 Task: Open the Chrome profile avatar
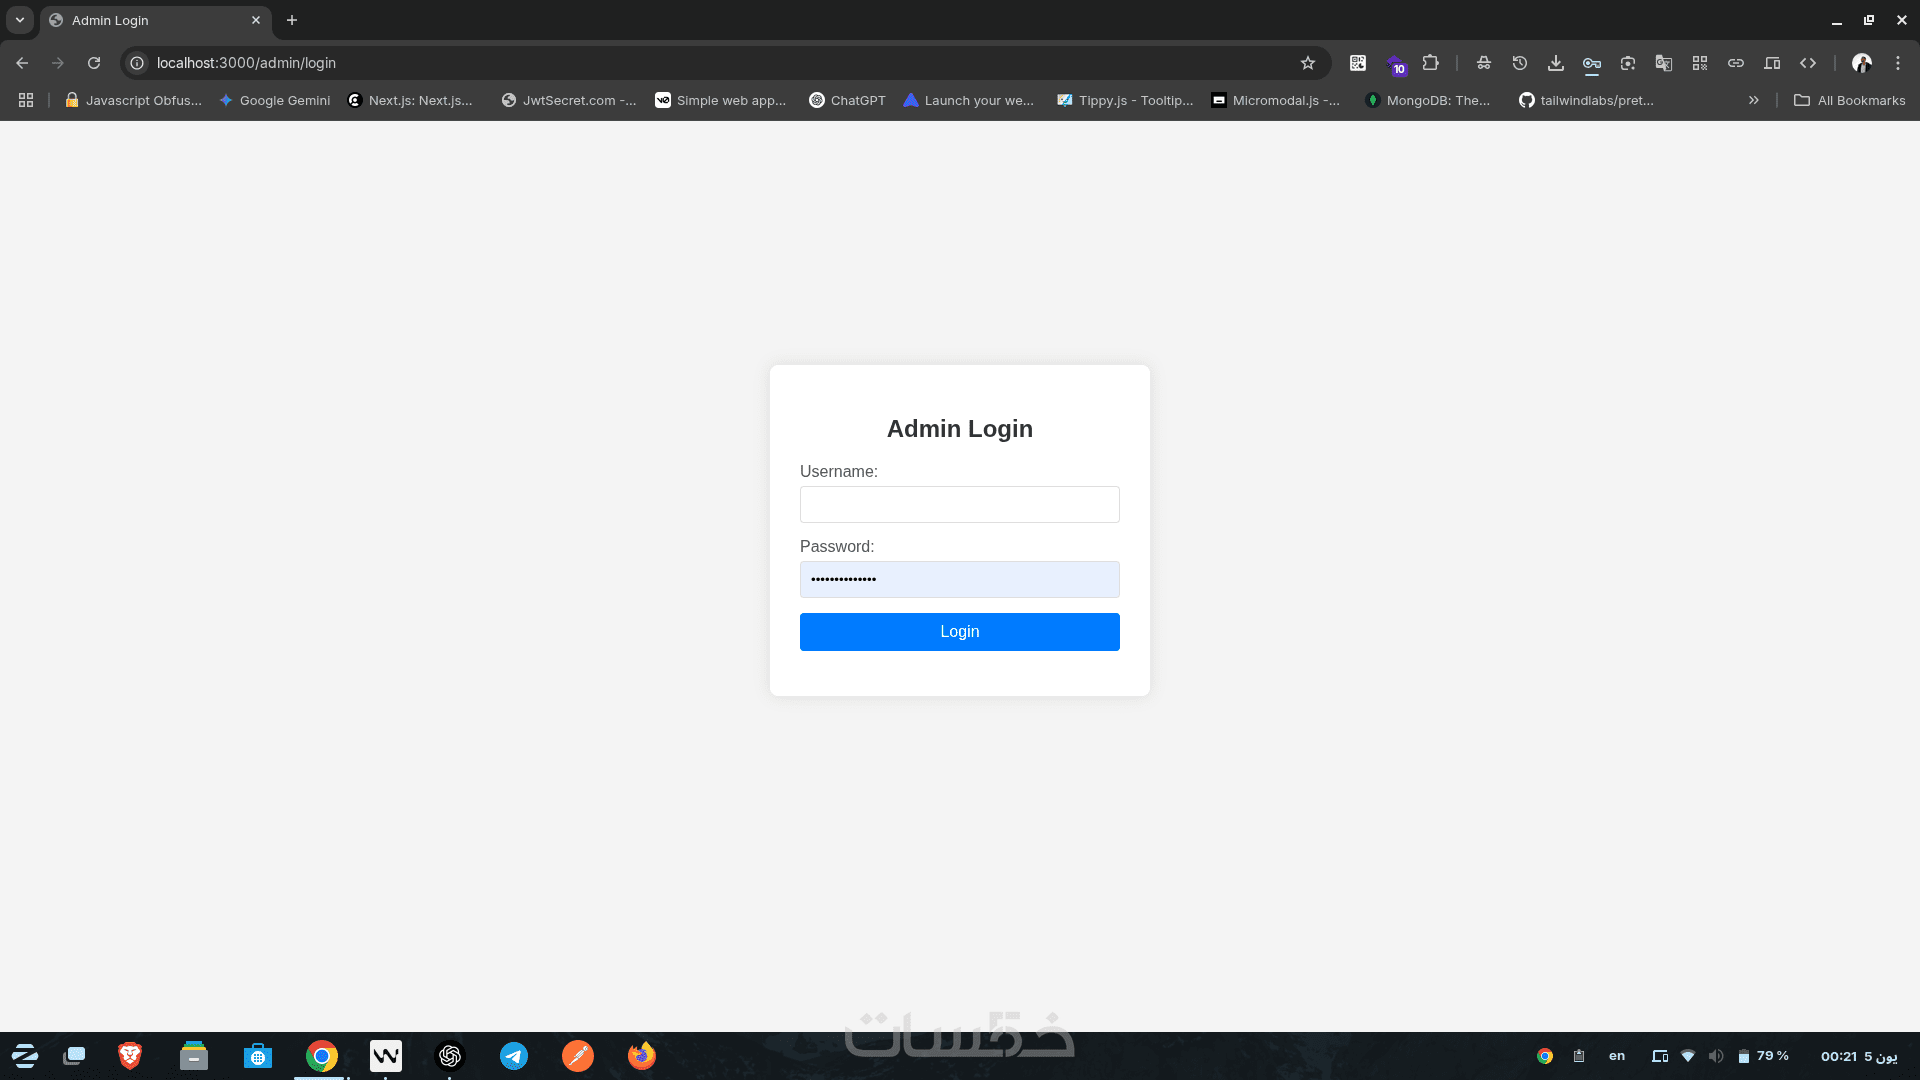(x=1862, y=63)
